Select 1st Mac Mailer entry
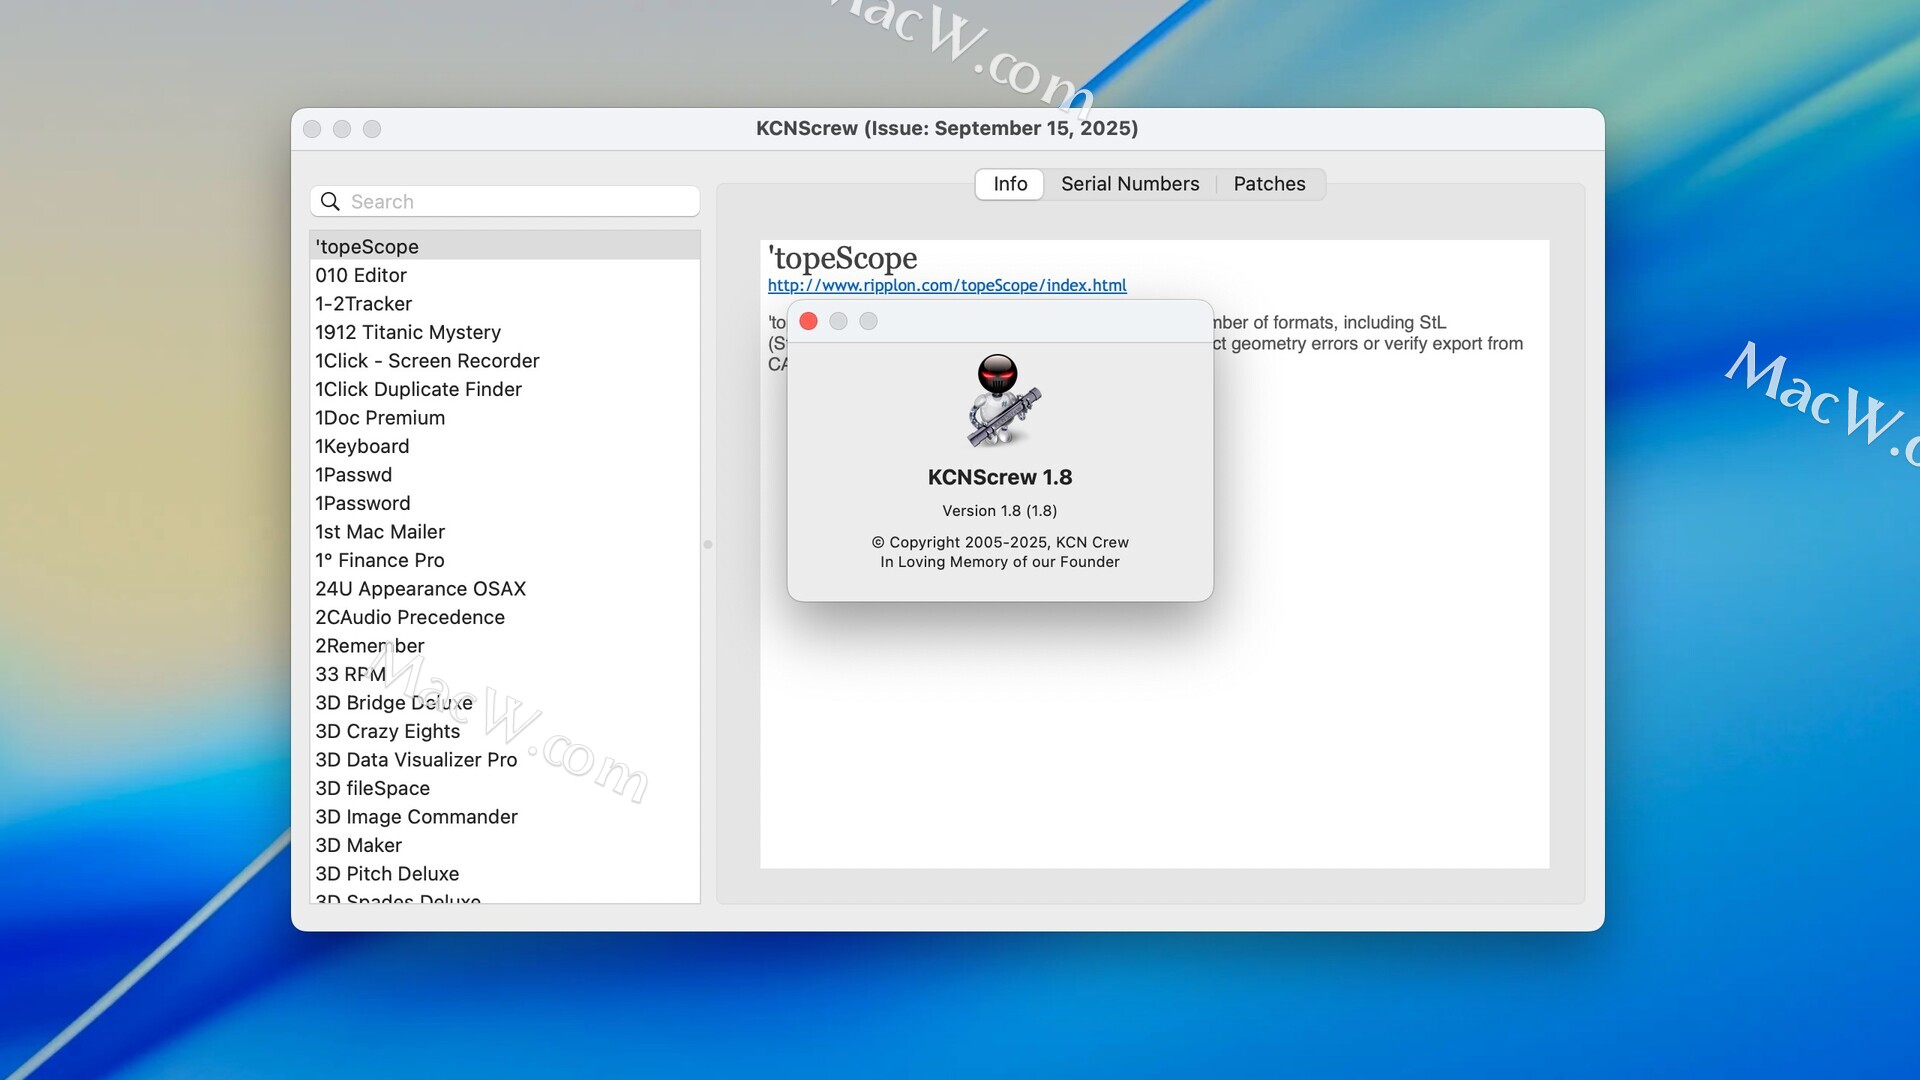1920x1080 pixels. click(505, 531)
